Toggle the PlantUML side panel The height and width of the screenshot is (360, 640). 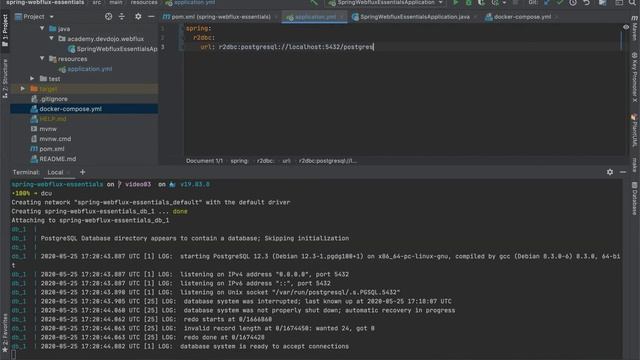[x=635, y=131]
